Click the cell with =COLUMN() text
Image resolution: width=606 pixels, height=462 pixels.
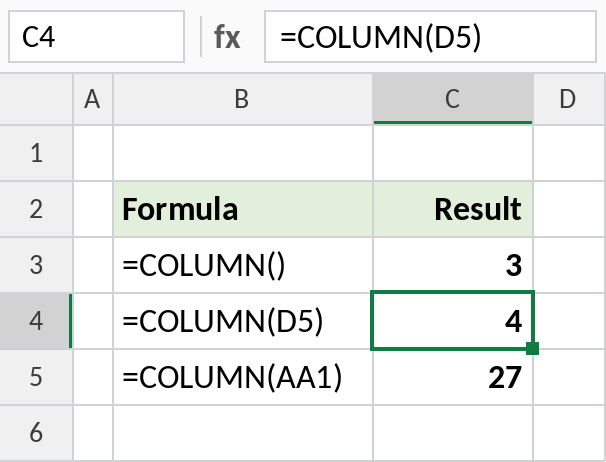[x=243, y=265]
